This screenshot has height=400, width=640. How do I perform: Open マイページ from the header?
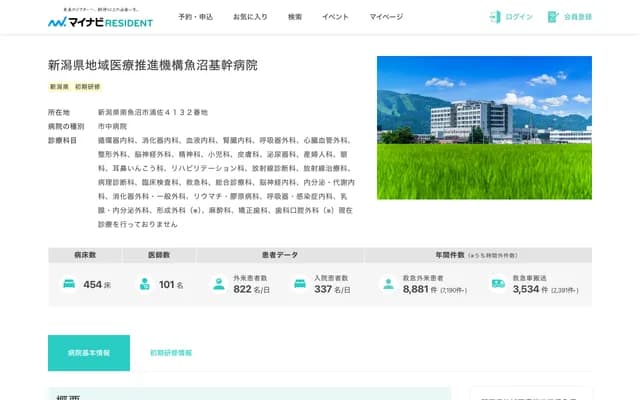coord(385,17)
